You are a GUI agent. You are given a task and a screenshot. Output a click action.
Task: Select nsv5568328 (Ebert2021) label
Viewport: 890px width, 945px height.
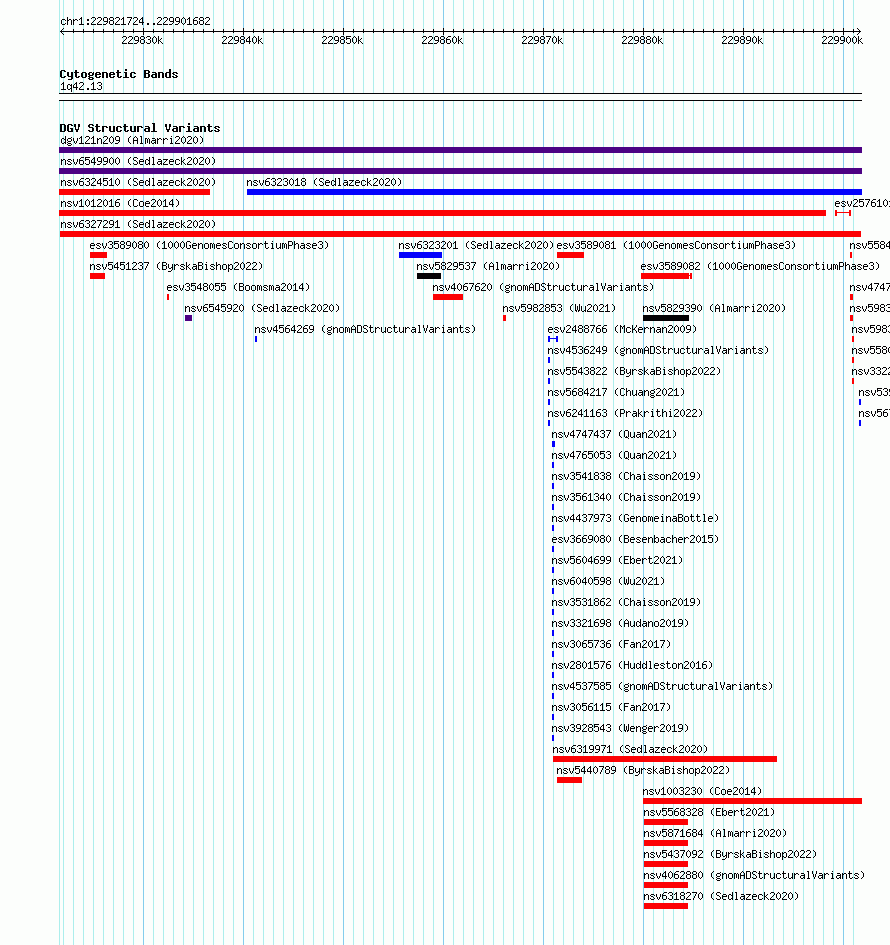[x=709, y=814]
